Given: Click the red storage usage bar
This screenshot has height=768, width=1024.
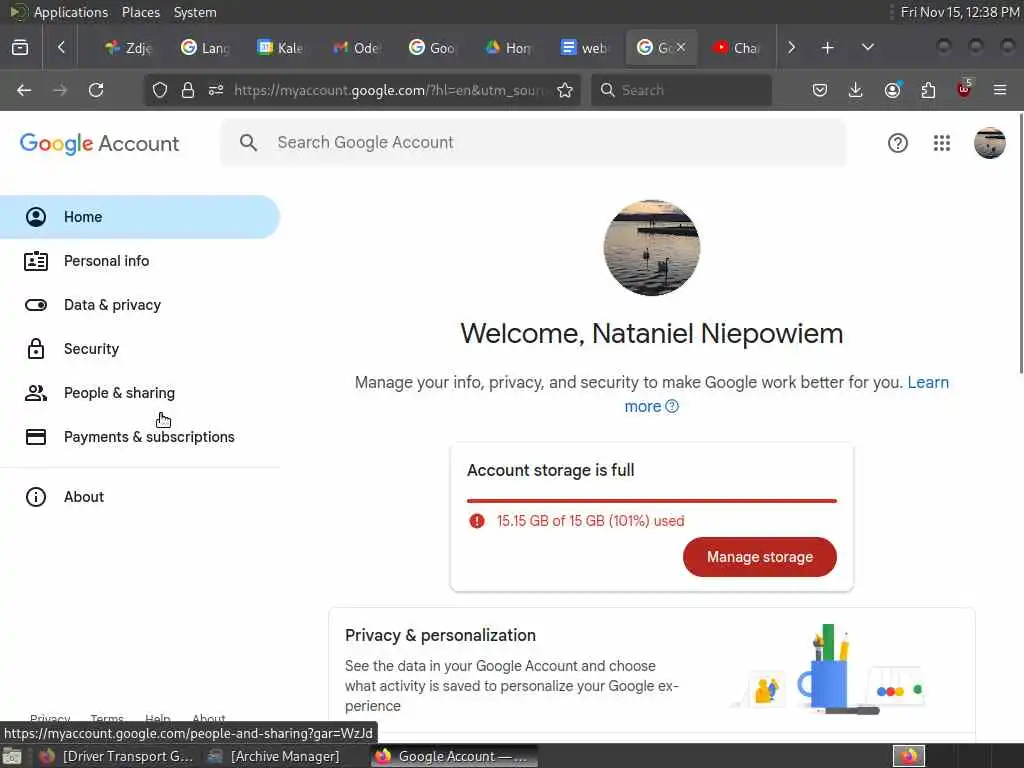Looking at the screenshot, I should tap(652, 501).
